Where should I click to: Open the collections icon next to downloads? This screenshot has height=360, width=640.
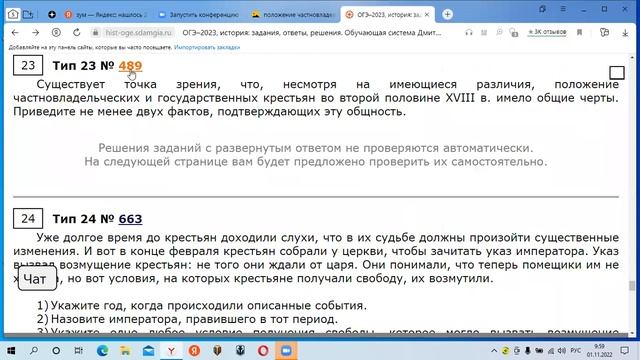604,33
